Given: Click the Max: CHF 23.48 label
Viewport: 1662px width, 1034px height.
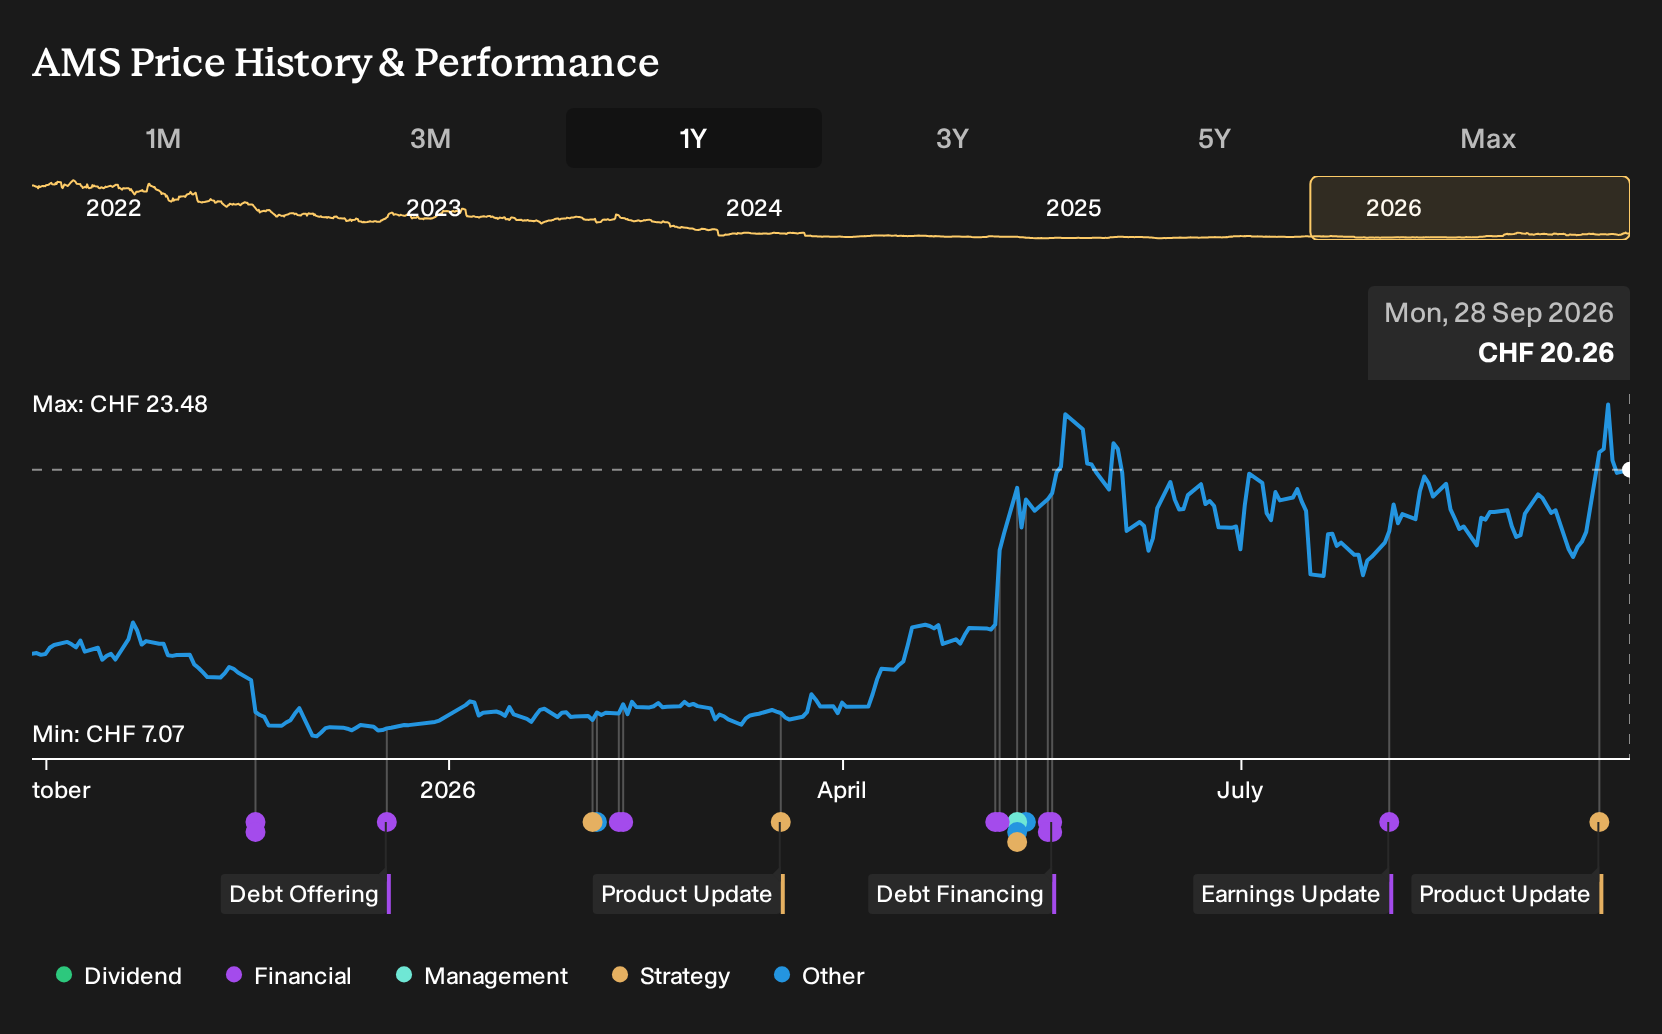Looking at the screenshot, I should 120,404.
